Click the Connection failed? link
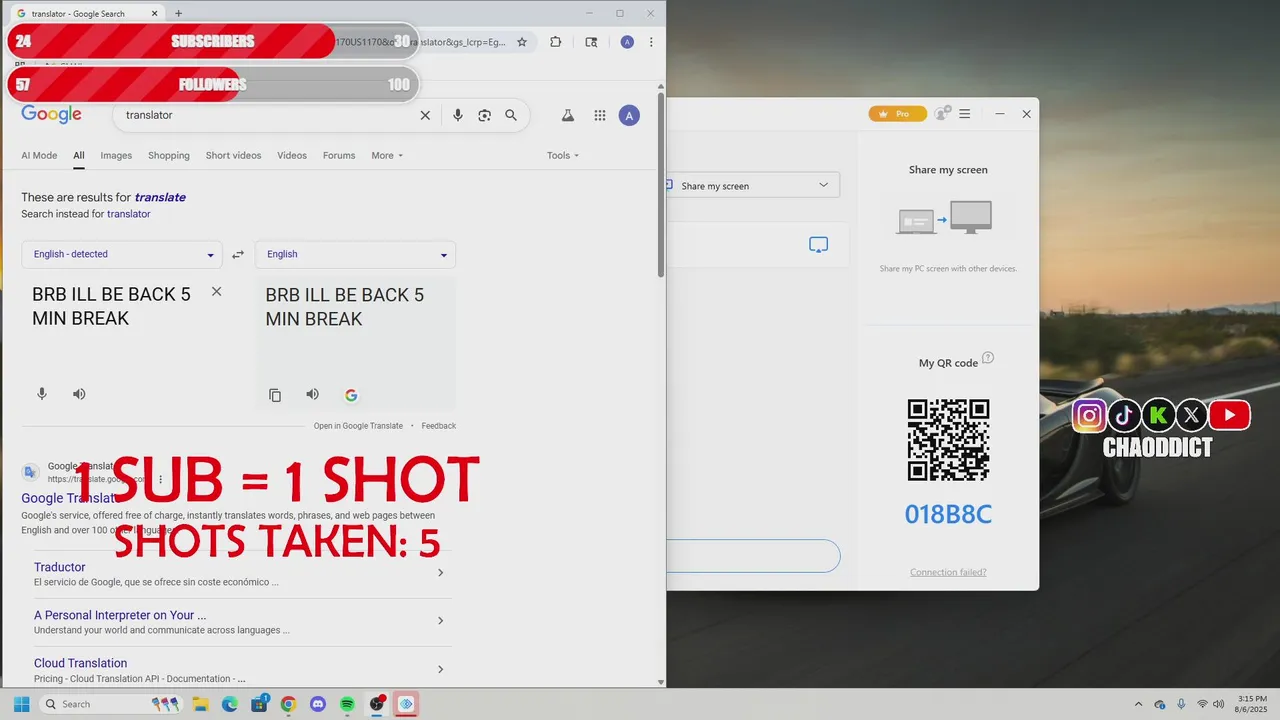Screen dimensions: 1280x720 [948, 572]
